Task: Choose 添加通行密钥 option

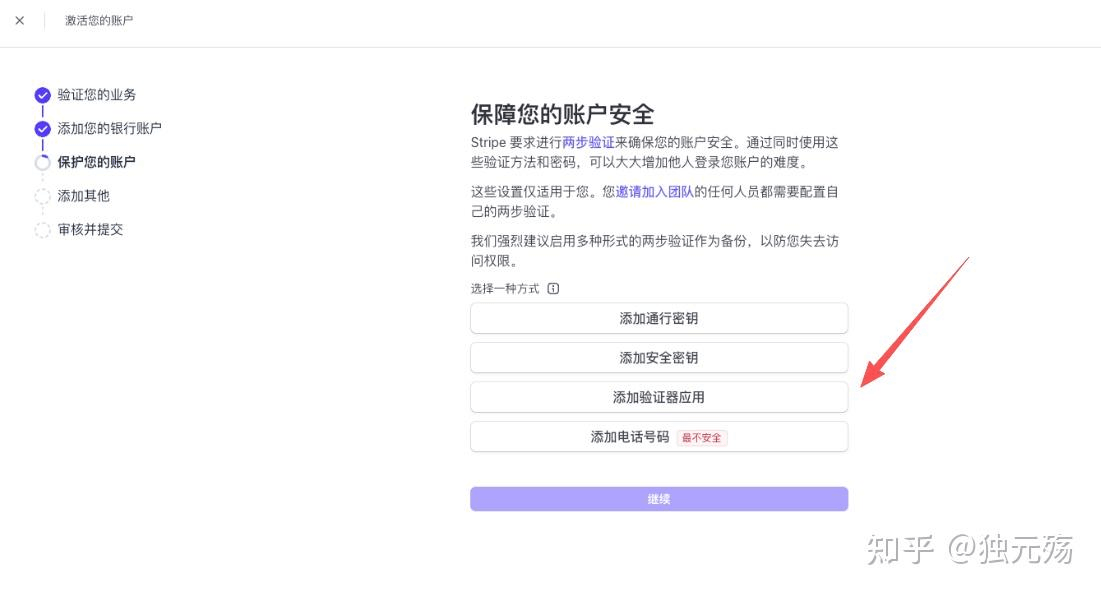Action: click(659, 318)
